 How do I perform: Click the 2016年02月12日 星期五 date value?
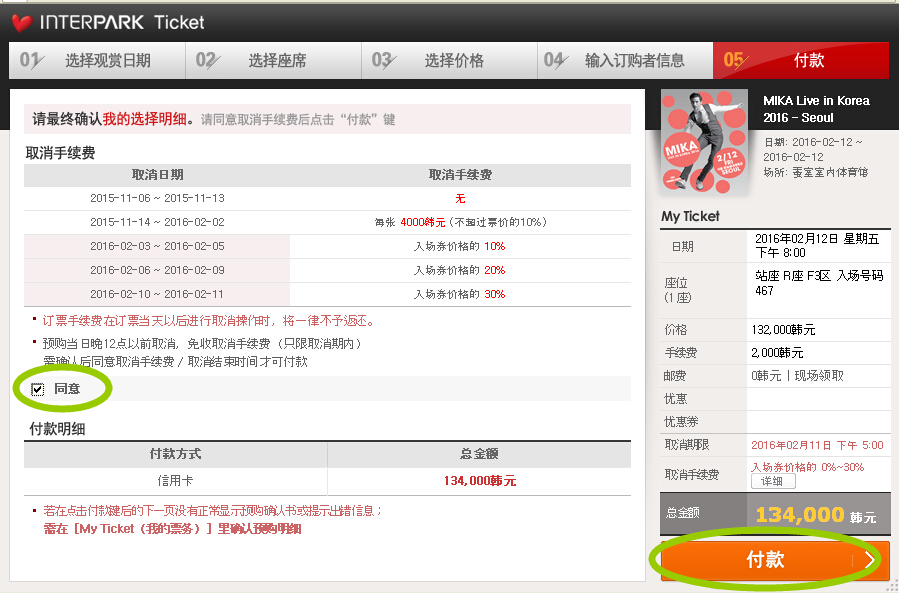pos(817,245)
